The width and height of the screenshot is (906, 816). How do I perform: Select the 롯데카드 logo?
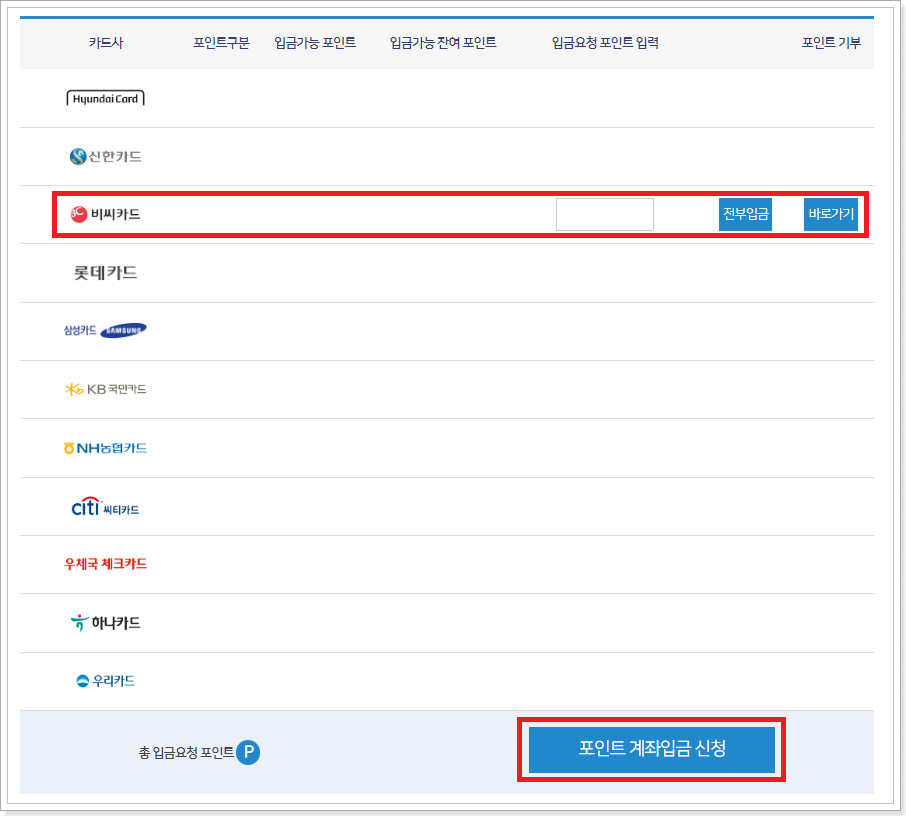point(105,273)
